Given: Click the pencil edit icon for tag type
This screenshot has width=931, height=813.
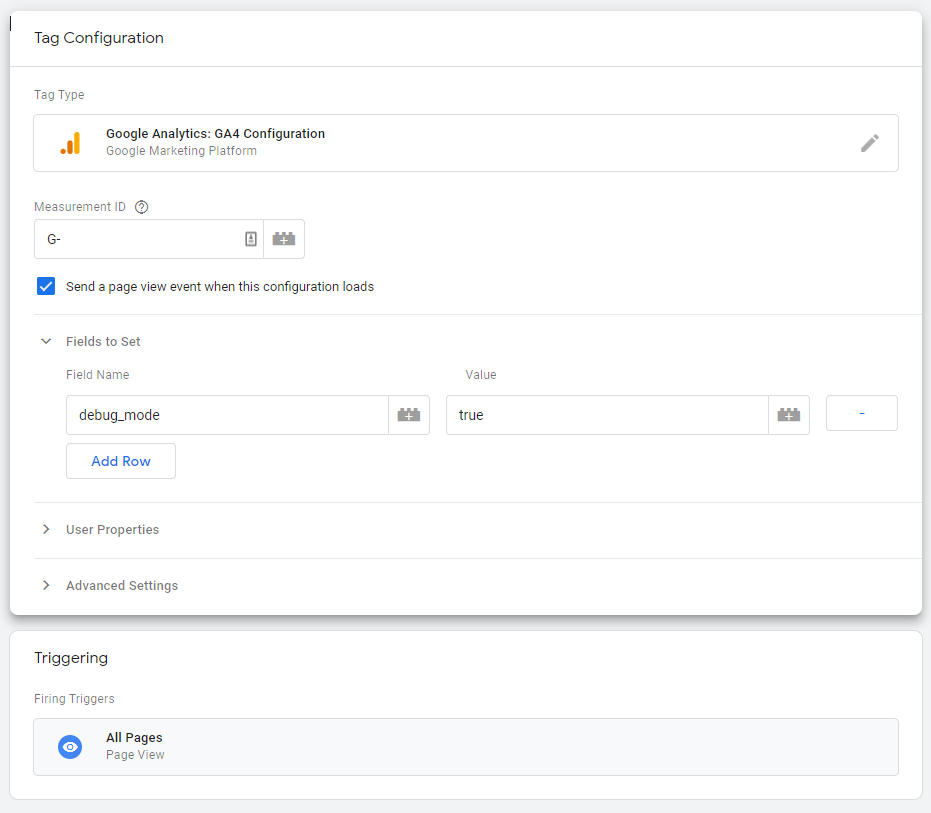Looking at the screenshot, I should tap(869, 143).
